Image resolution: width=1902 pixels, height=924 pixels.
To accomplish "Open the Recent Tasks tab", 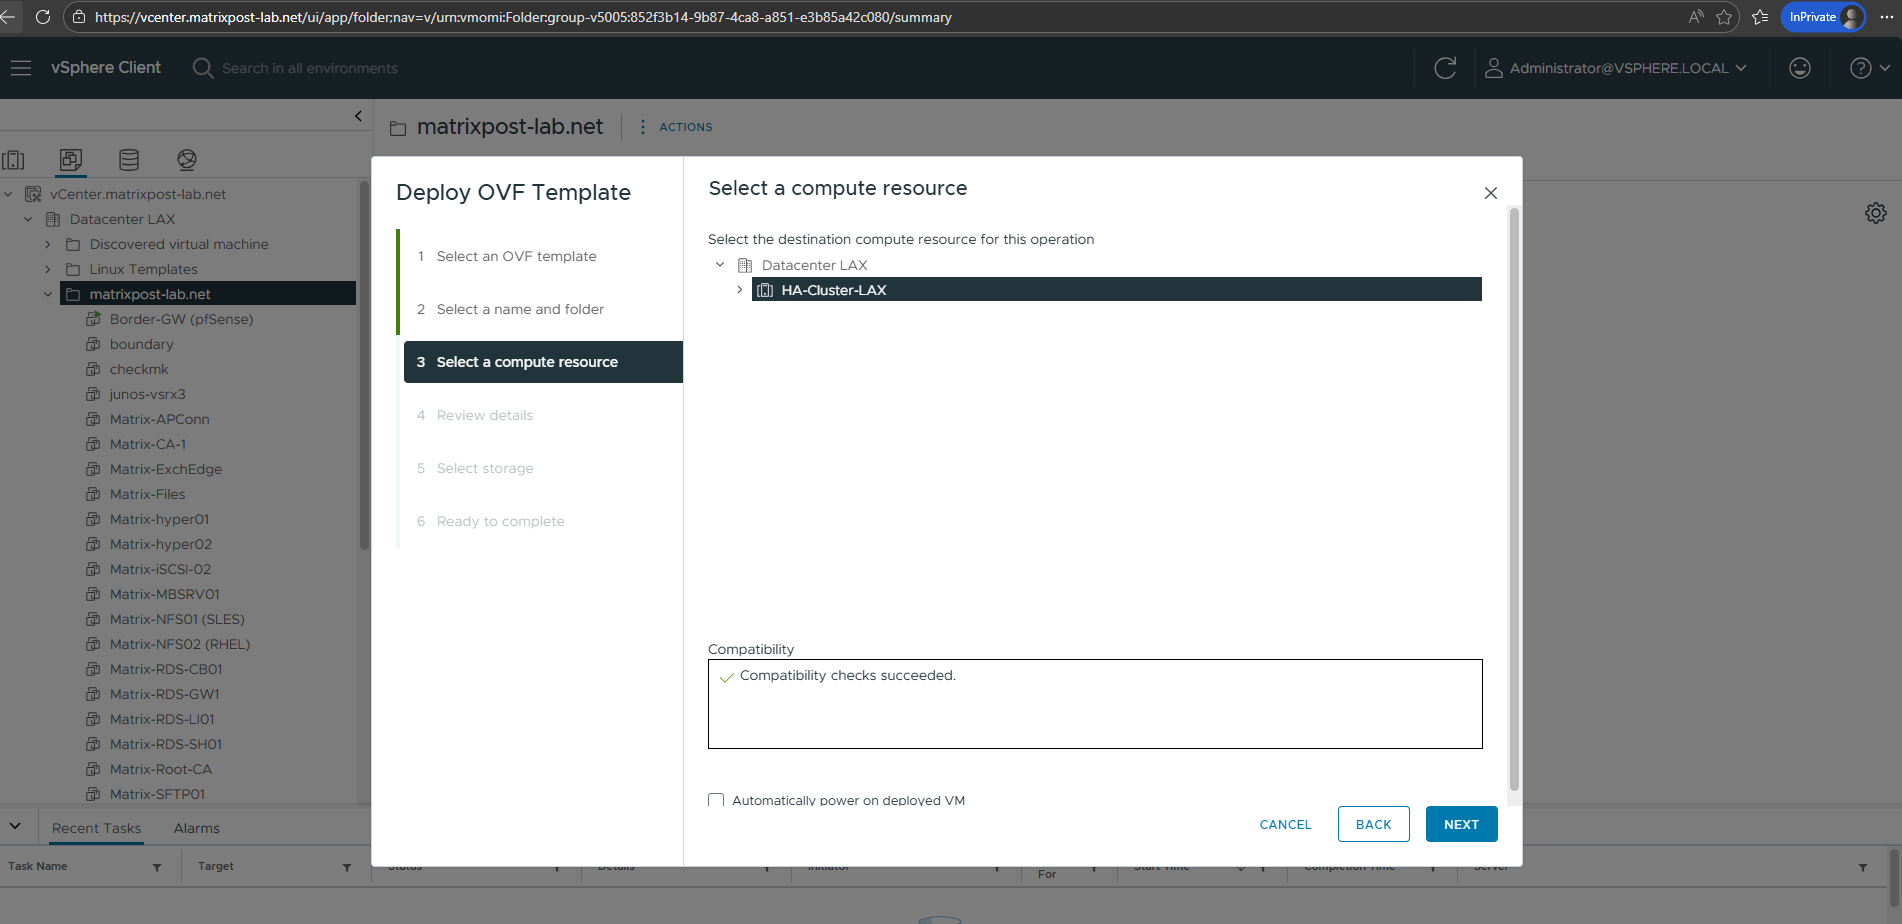I will pos(96,828).
